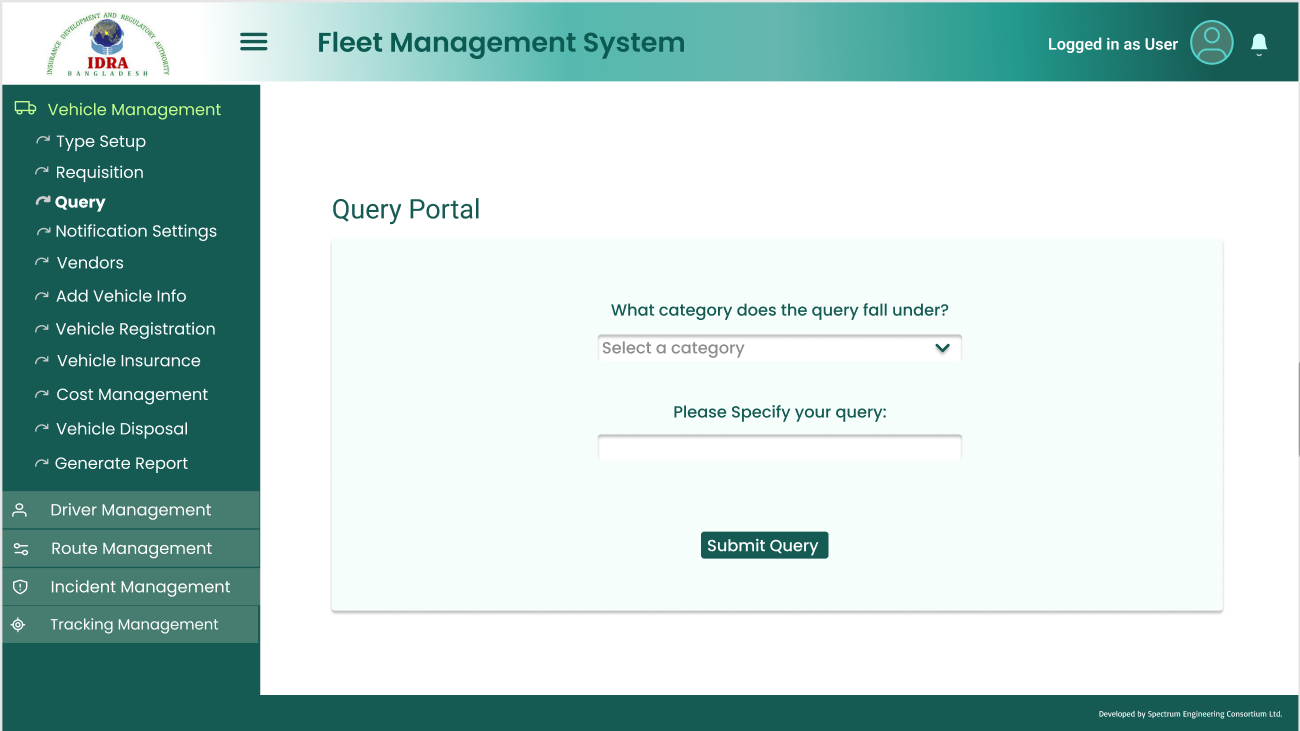Toggle the hamburger menu icon
The image size is (1300, 731).
(254, 42)
